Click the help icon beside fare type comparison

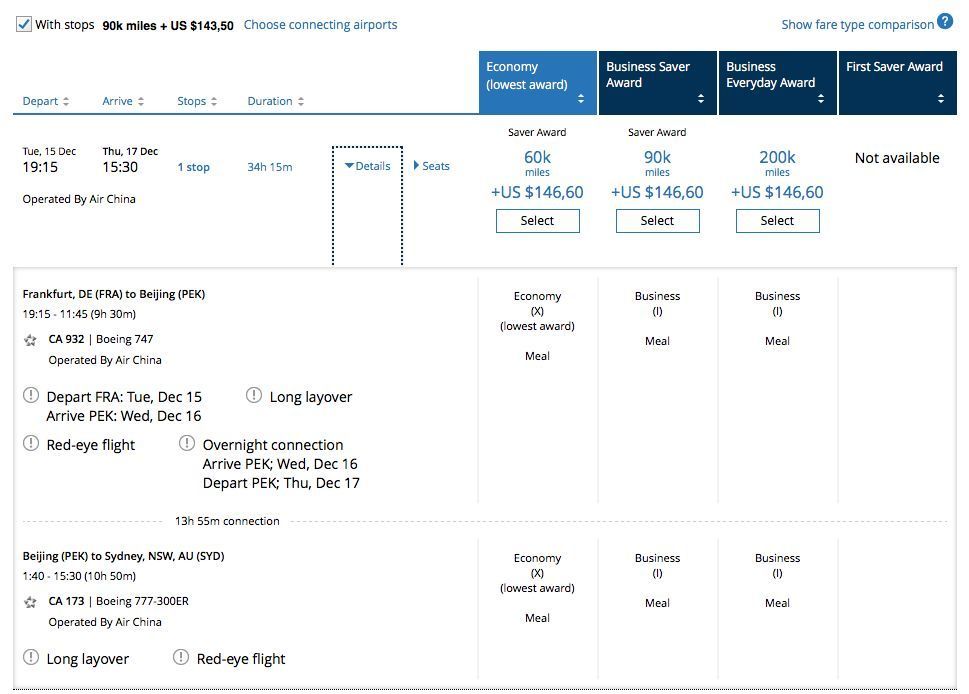tap(945, 22)
